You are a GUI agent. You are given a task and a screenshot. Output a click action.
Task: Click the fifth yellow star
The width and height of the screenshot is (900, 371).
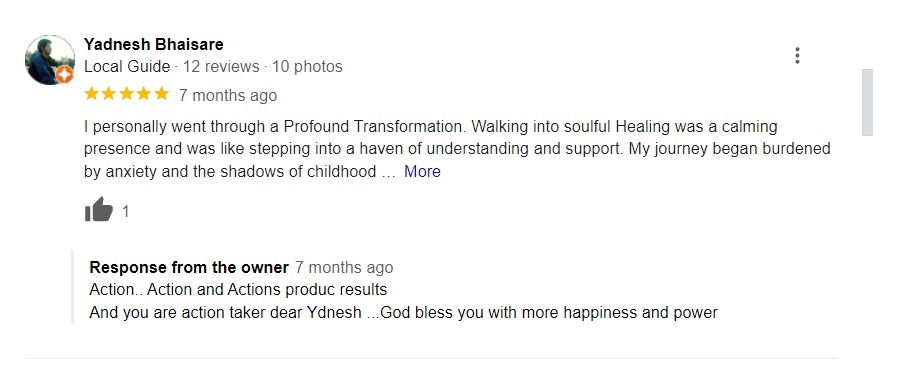pos(162,94)
